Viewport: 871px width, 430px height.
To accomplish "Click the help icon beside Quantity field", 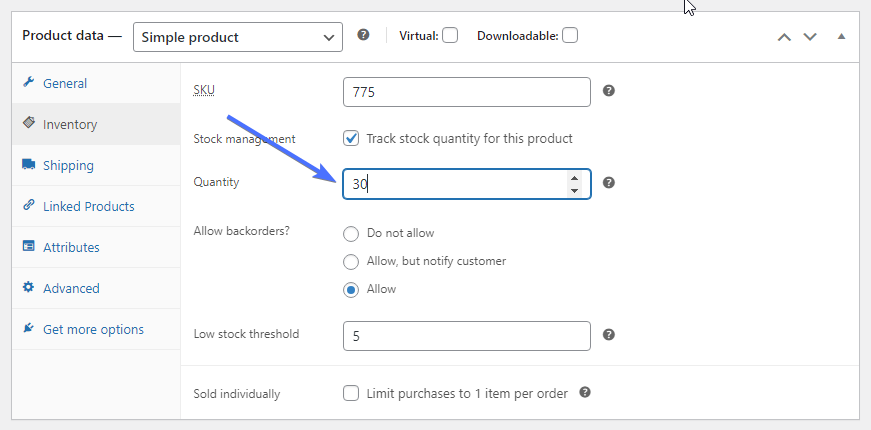I will [609, 183].
